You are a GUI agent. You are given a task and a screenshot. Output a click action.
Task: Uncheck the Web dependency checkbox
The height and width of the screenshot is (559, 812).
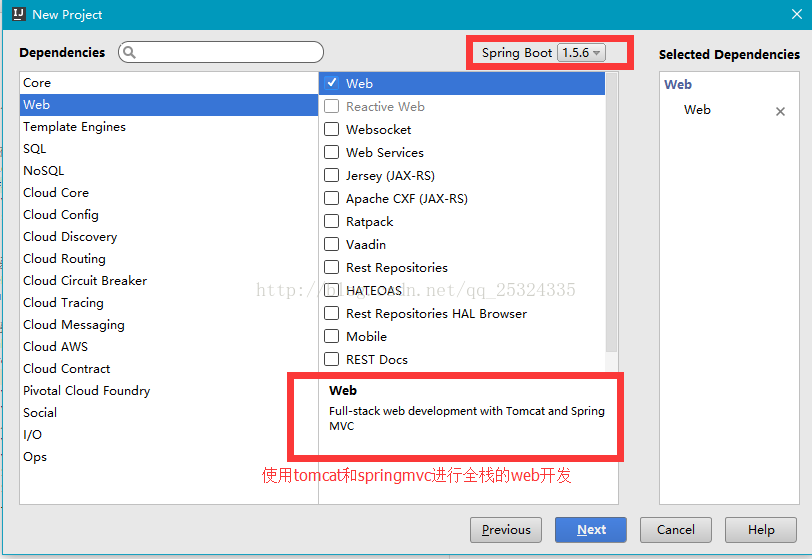click(331, 83)
